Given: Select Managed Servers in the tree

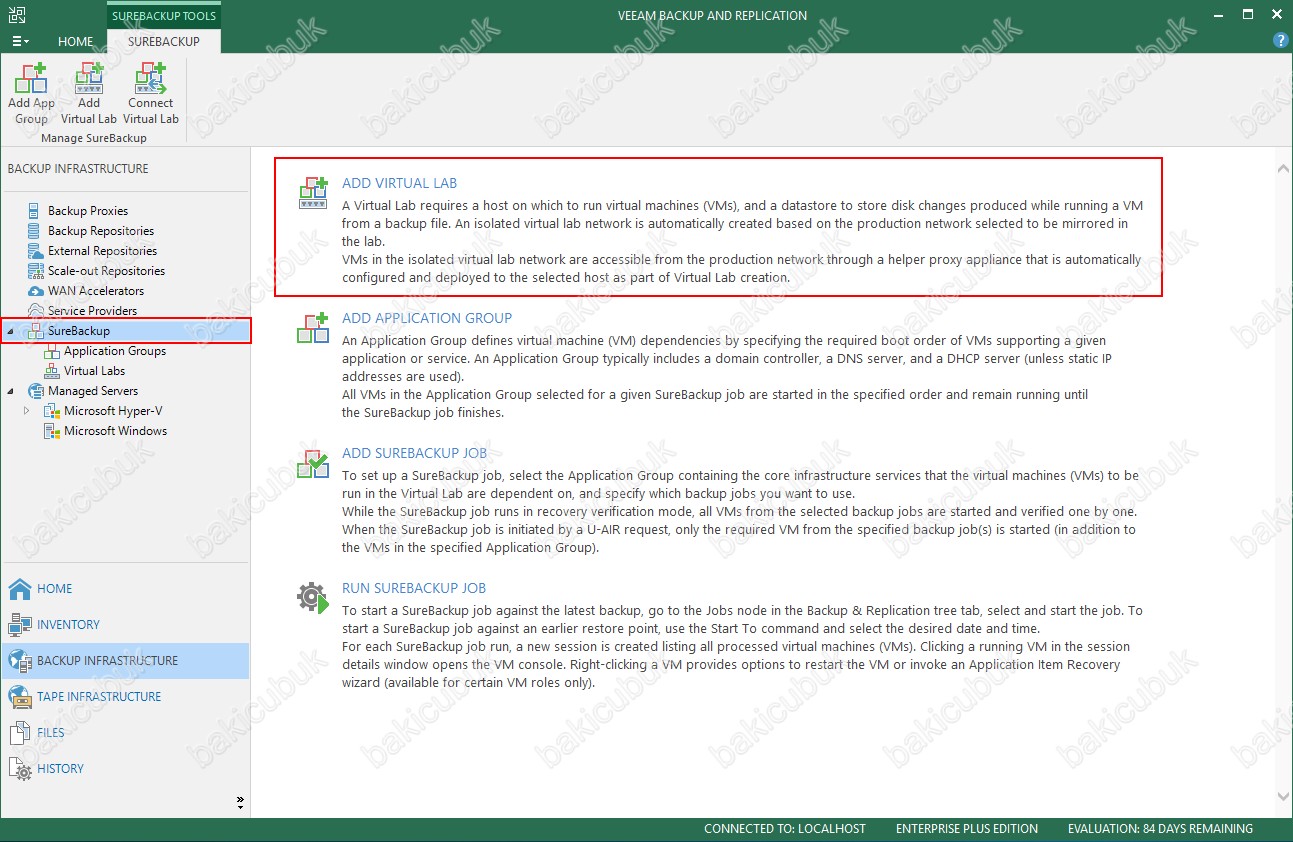Looking at the screenshot, I should [x=93, y=391].
